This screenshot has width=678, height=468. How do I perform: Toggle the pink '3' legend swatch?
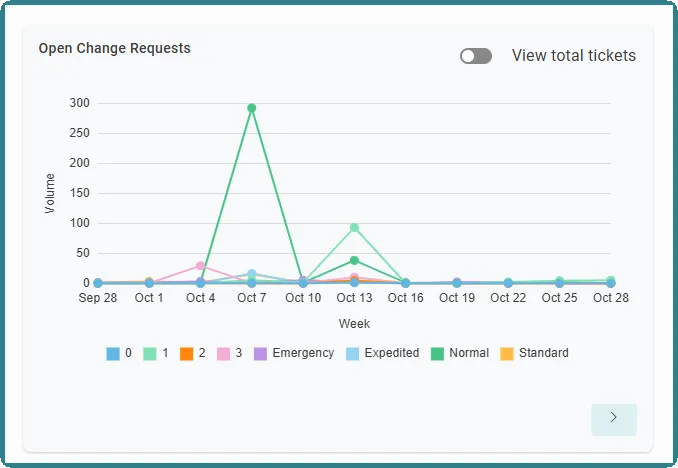point(223,353)
